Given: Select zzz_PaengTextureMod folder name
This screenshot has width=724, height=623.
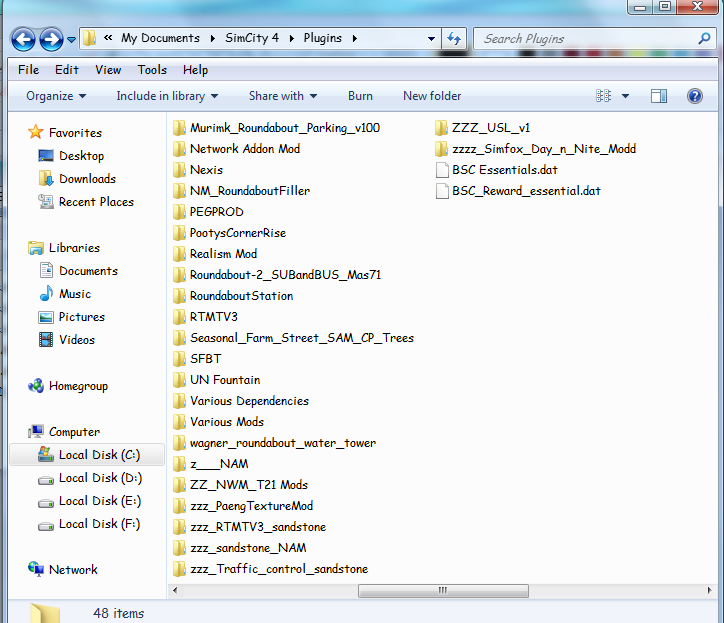Looking at the screenshot, I should 252,506.
